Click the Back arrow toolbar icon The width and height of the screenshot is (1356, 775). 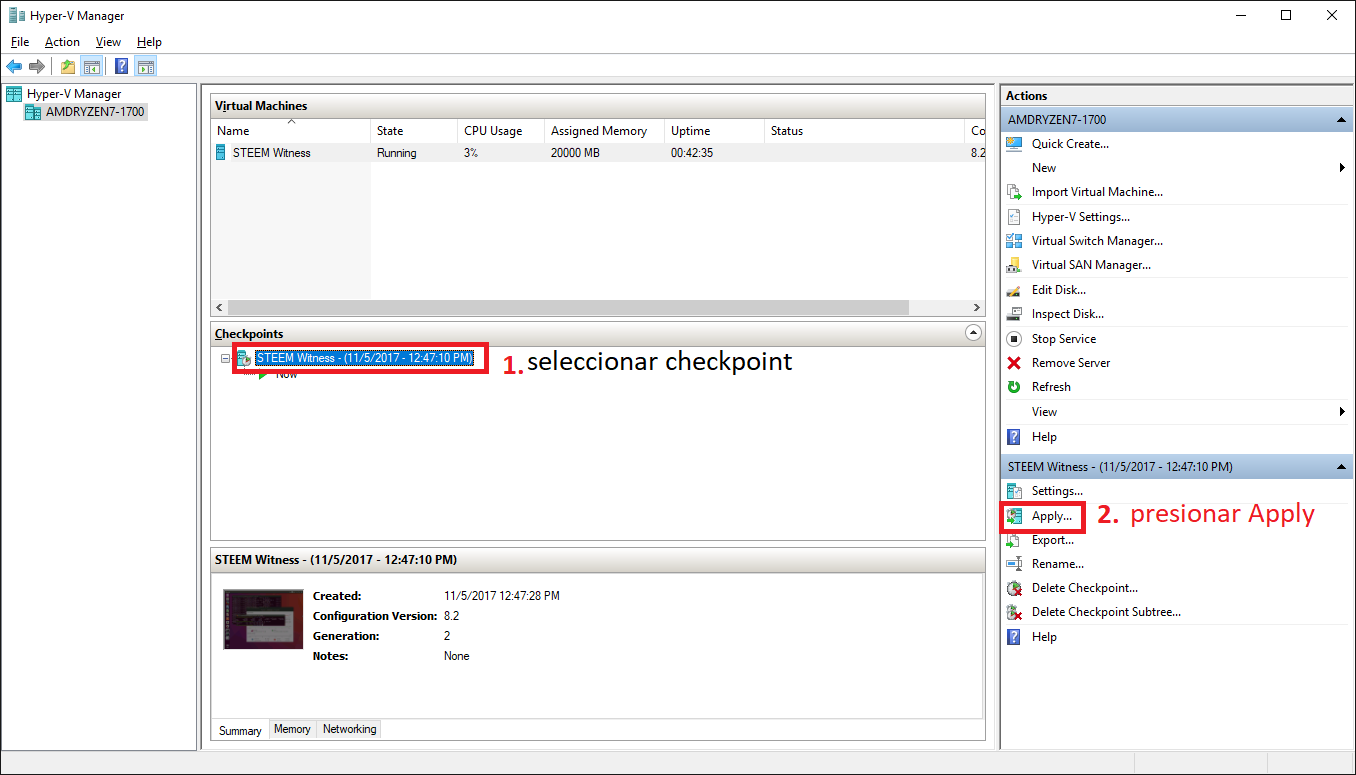(14, 67)
